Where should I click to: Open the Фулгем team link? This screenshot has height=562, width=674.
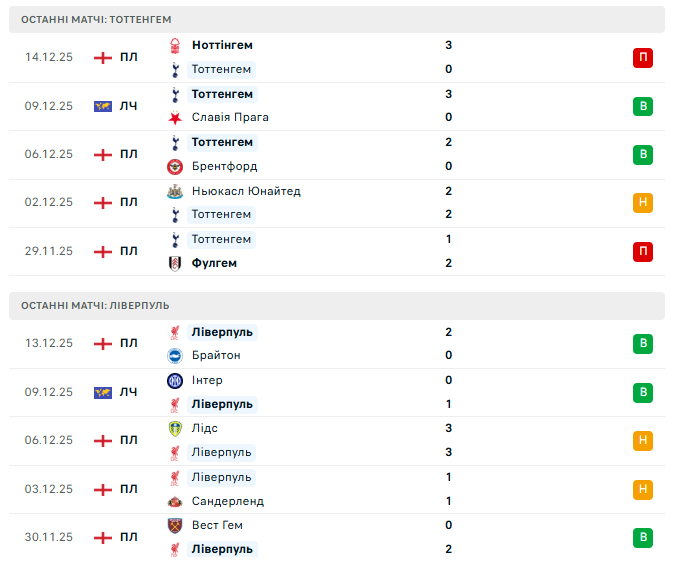pos(214,263)
